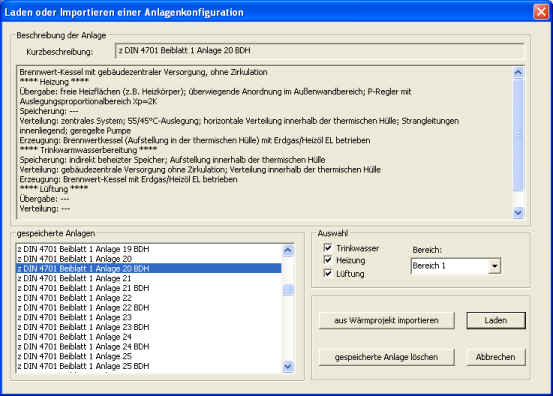Click the saved list scrollbar thumb
553x396 pixels.
point(288,290)
